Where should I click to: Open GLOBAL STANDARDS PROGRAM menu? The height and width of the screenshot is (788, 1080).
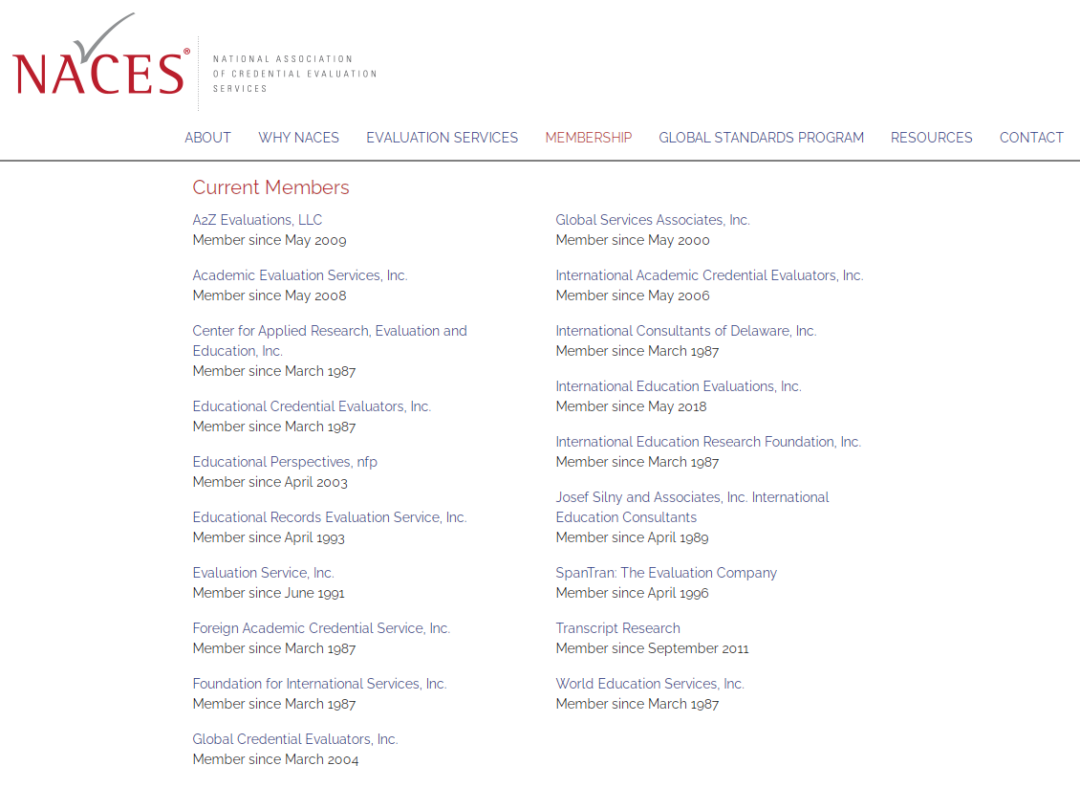click(761, 138)
